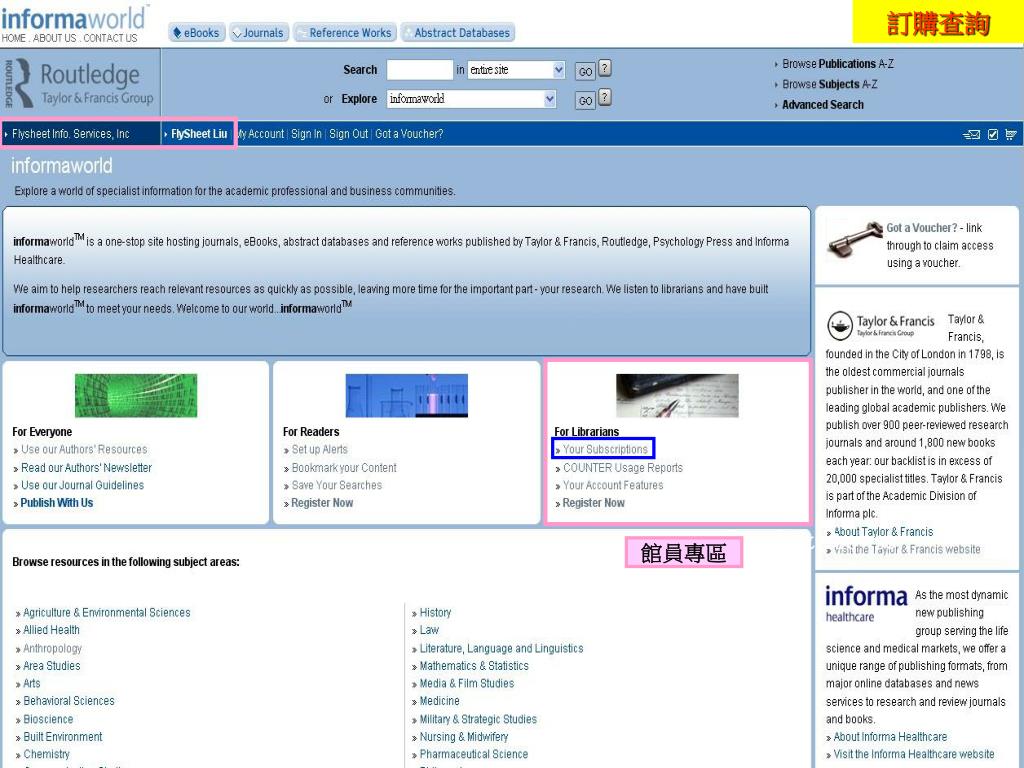
Task: Click the FlySheet Liu user link
Action: coord(199,134)
